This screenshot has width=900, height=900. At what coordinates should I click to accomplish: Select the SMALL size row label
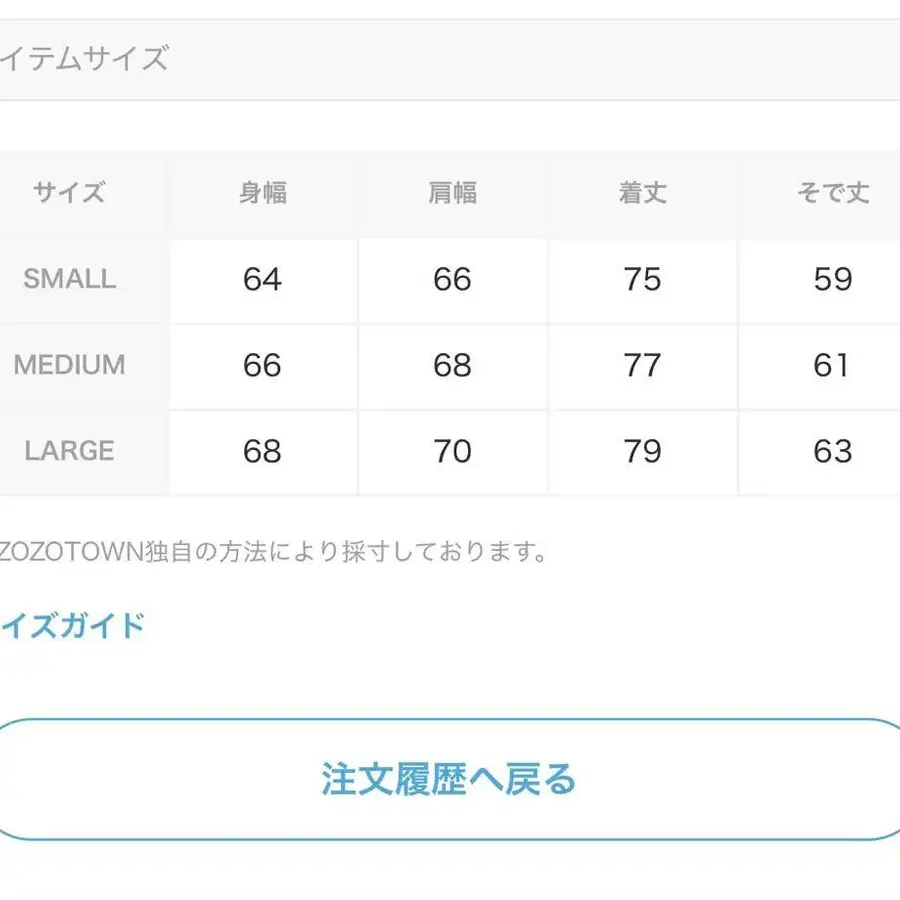click(x=70, y=279)
